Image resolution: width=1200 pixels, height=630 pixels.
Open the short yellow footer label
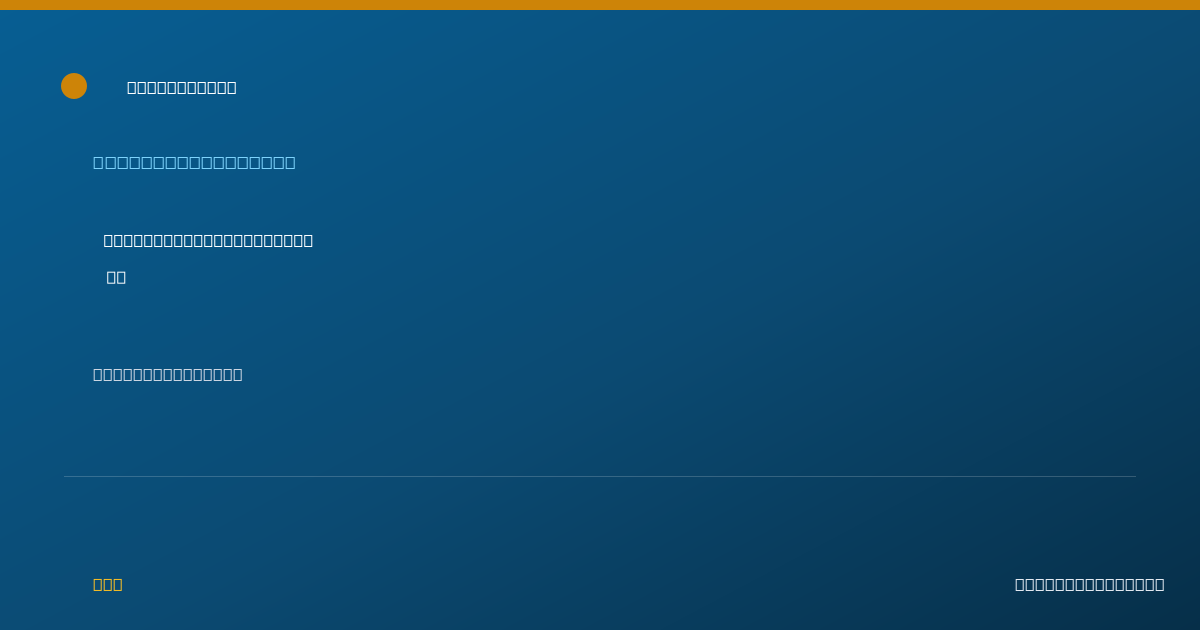[108, 584]
